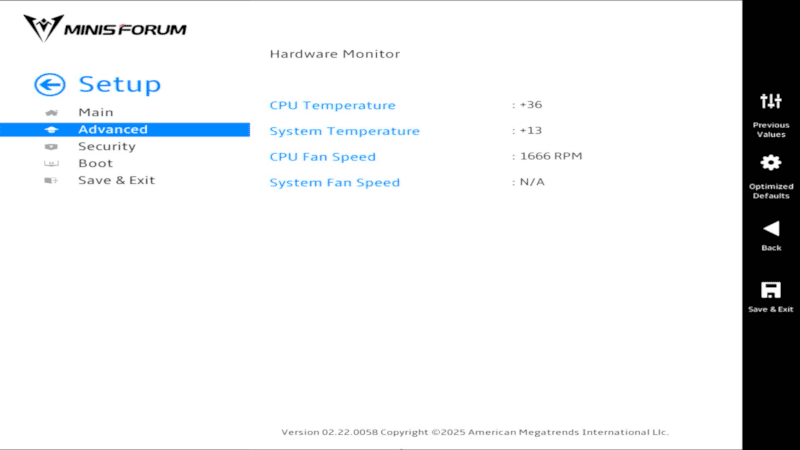Click the Back triangle icon on right
Screen dimensions: 800x450
coord(771,228)
